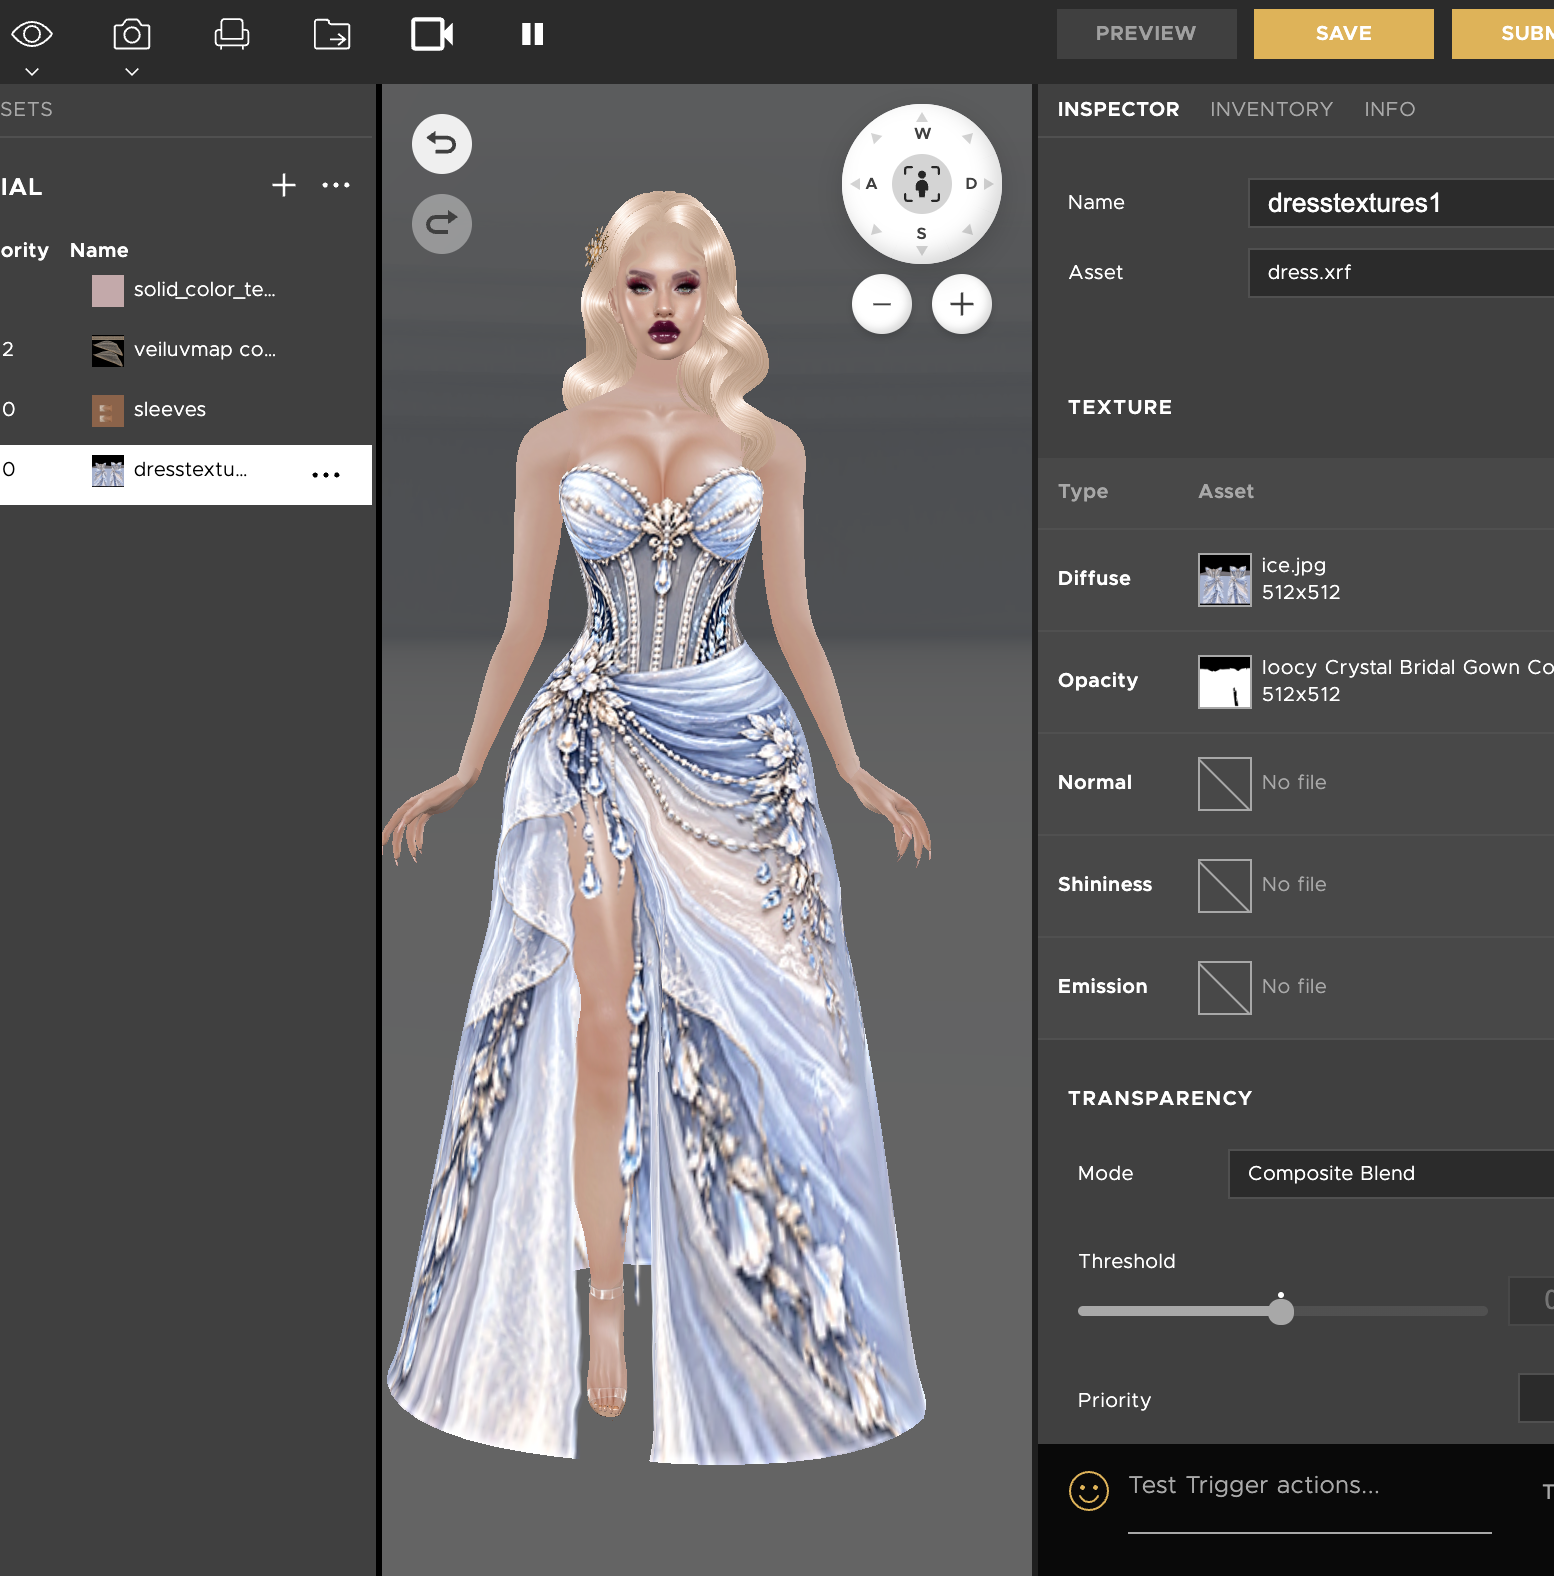The height and width of the screenshot is (1576, 1554).
Task: Open the transparency Mode dropdown
Action: click(x=1391, y=1173)
